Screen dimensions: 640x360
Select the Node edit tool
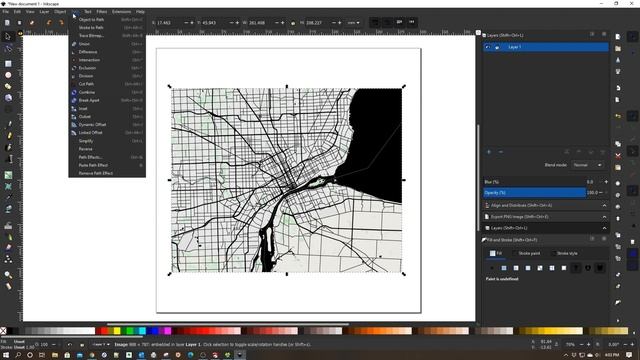tap(8, 49)
